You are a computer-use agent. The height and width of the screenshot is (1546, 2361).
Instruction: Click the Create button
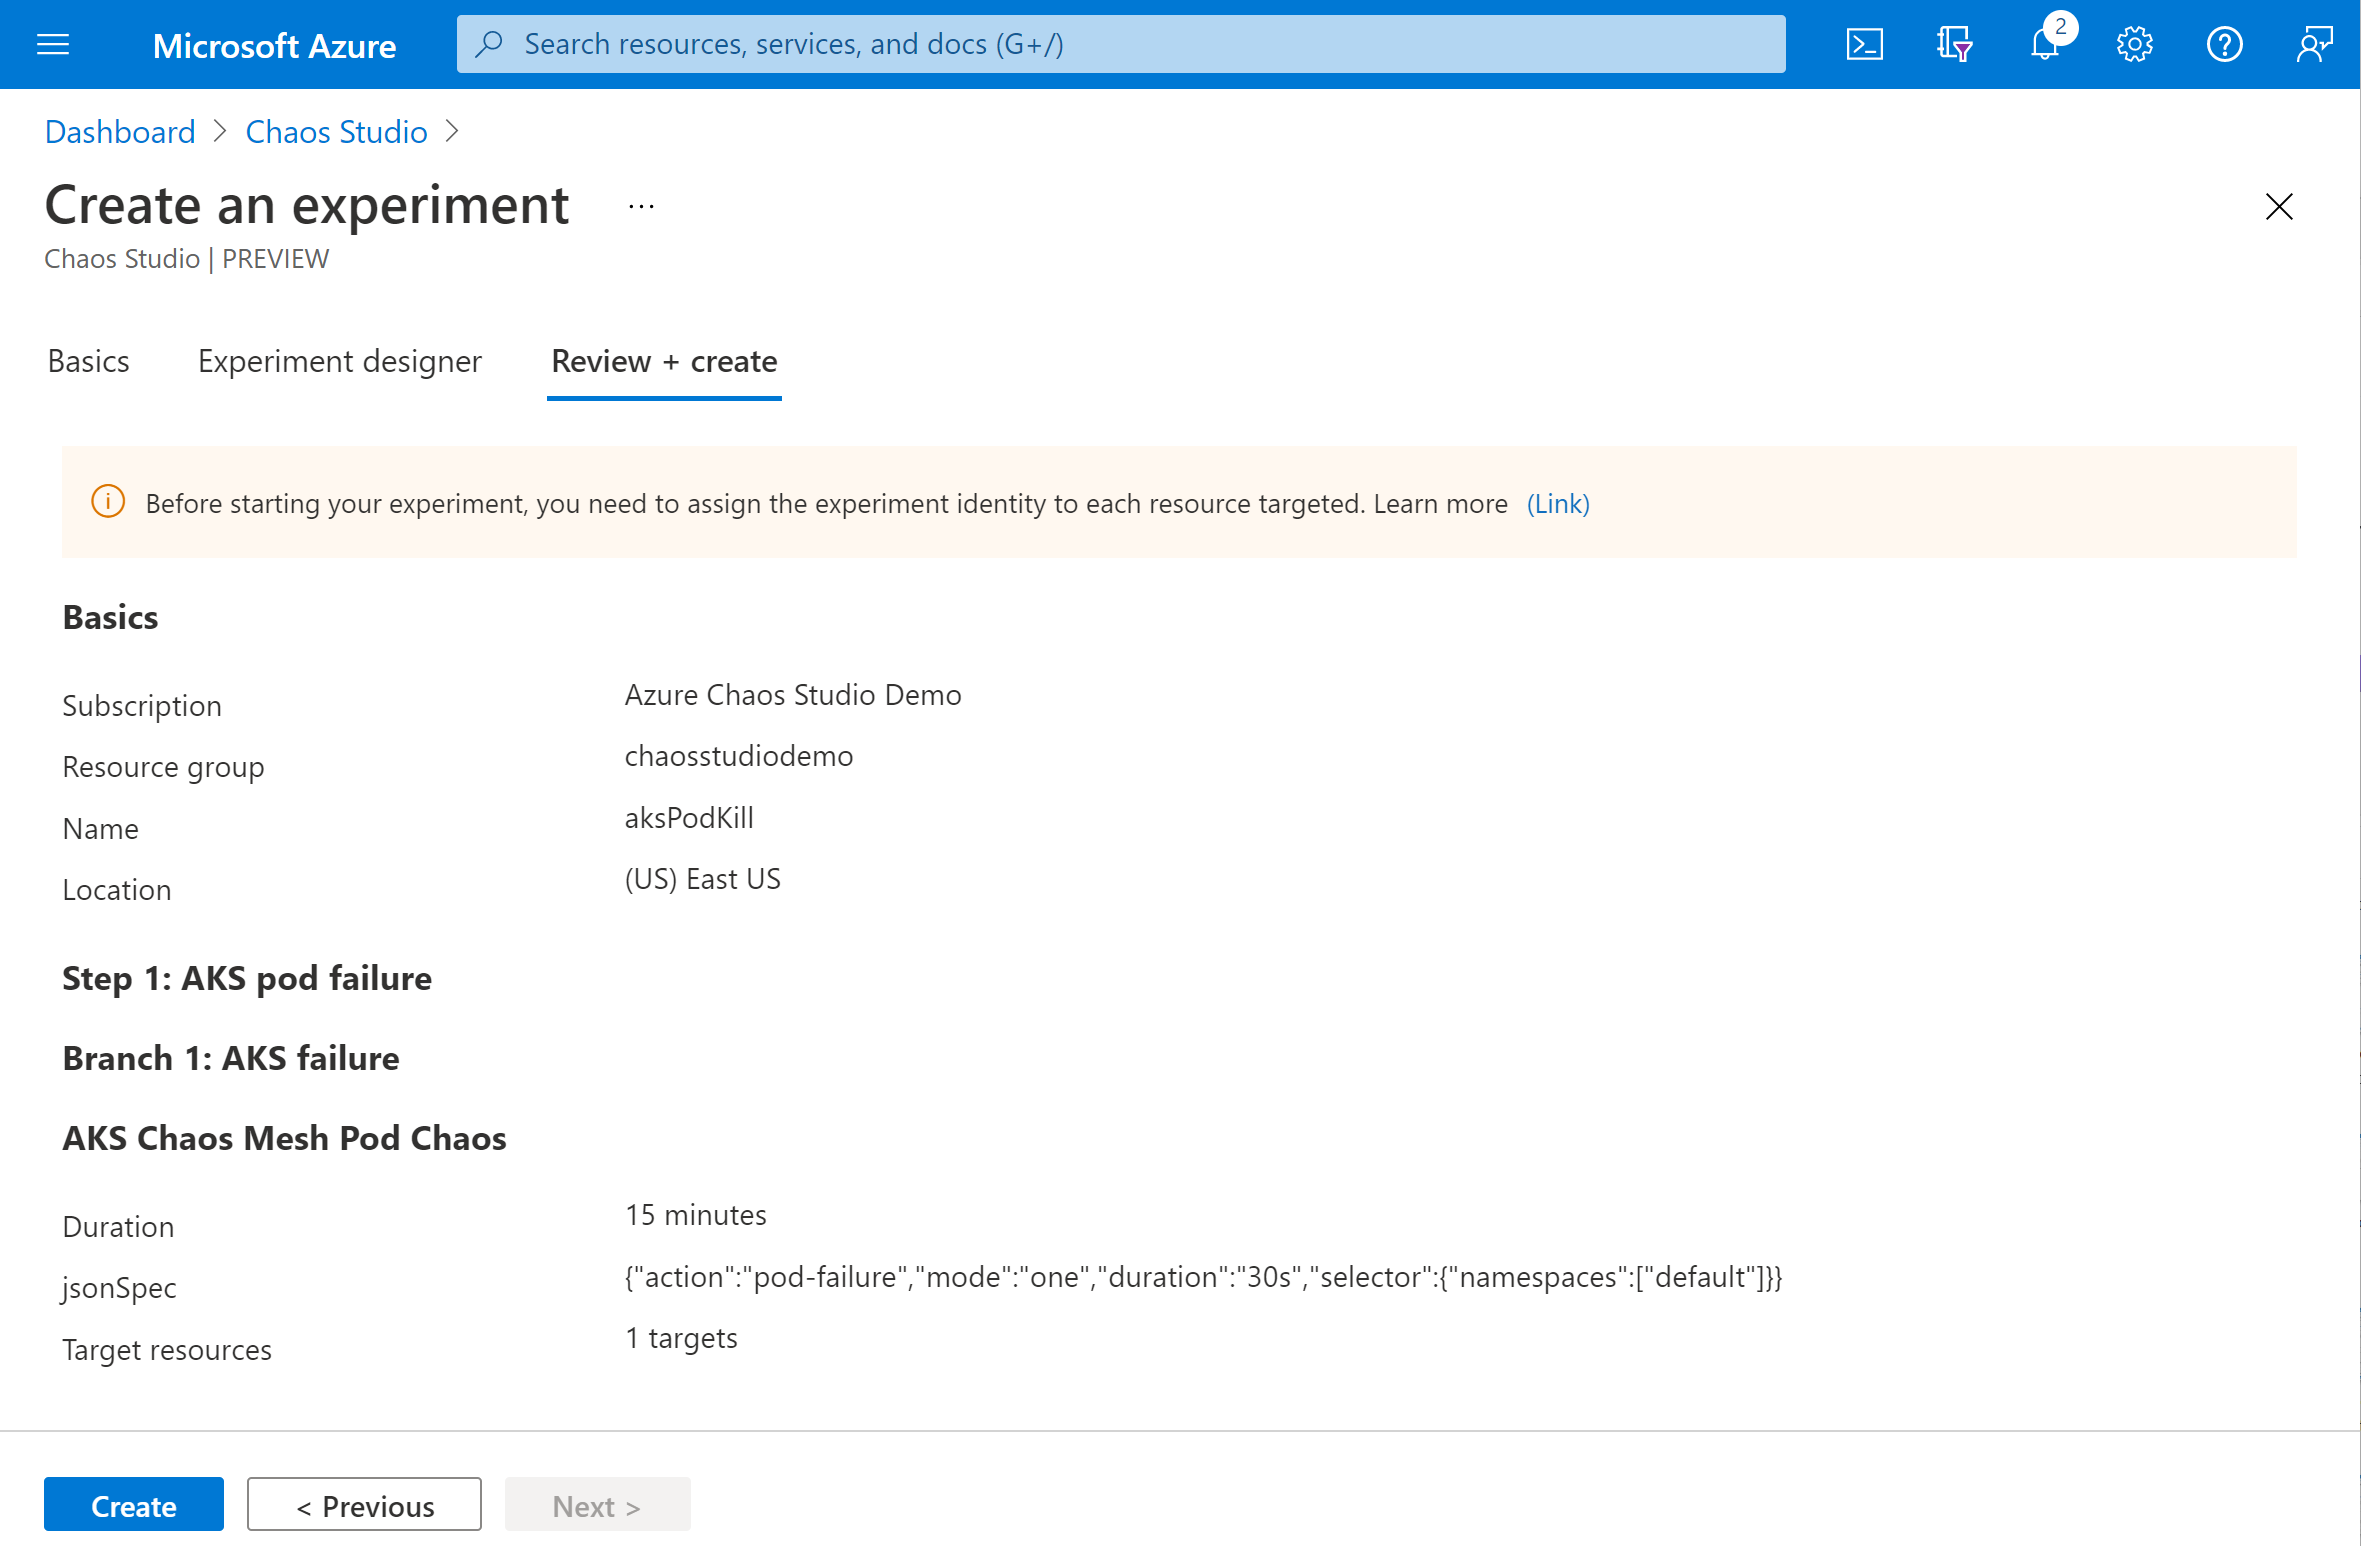(133, 1505)
